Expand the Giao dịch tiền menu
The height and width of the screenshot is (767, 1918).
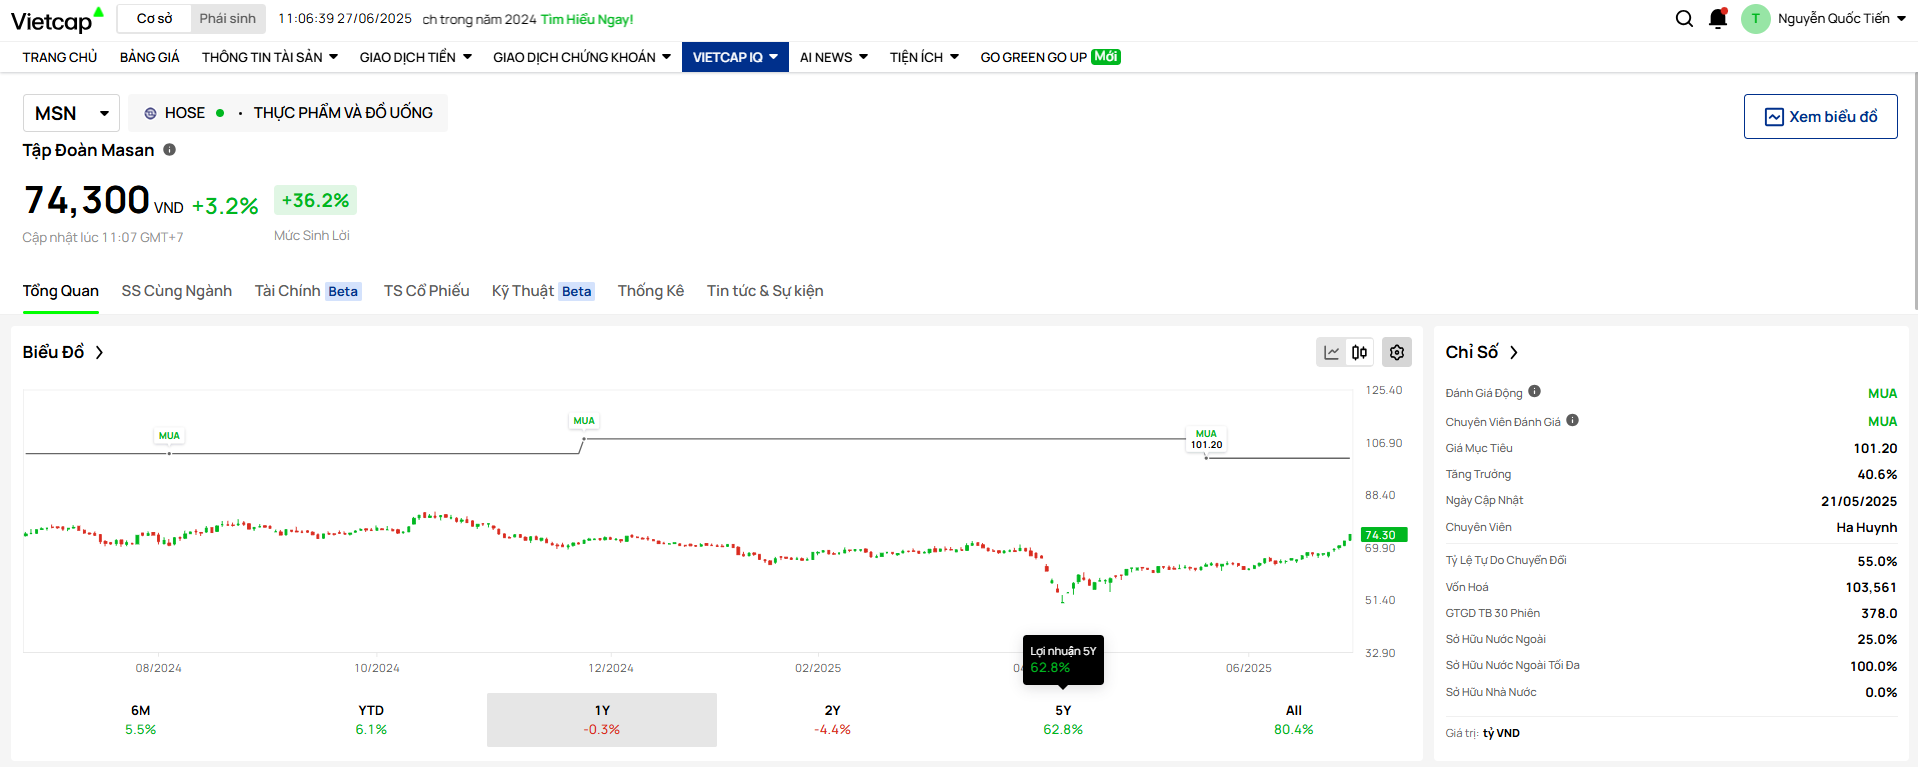point(415,57)
